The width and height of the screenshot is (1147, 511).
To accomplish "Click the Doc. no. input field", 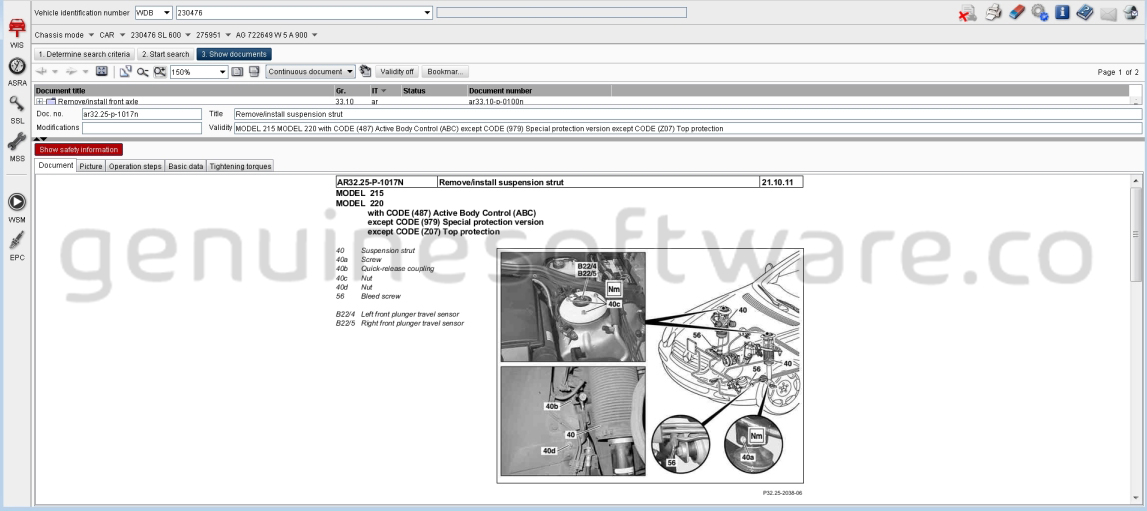I will click(x=142, y=114).
